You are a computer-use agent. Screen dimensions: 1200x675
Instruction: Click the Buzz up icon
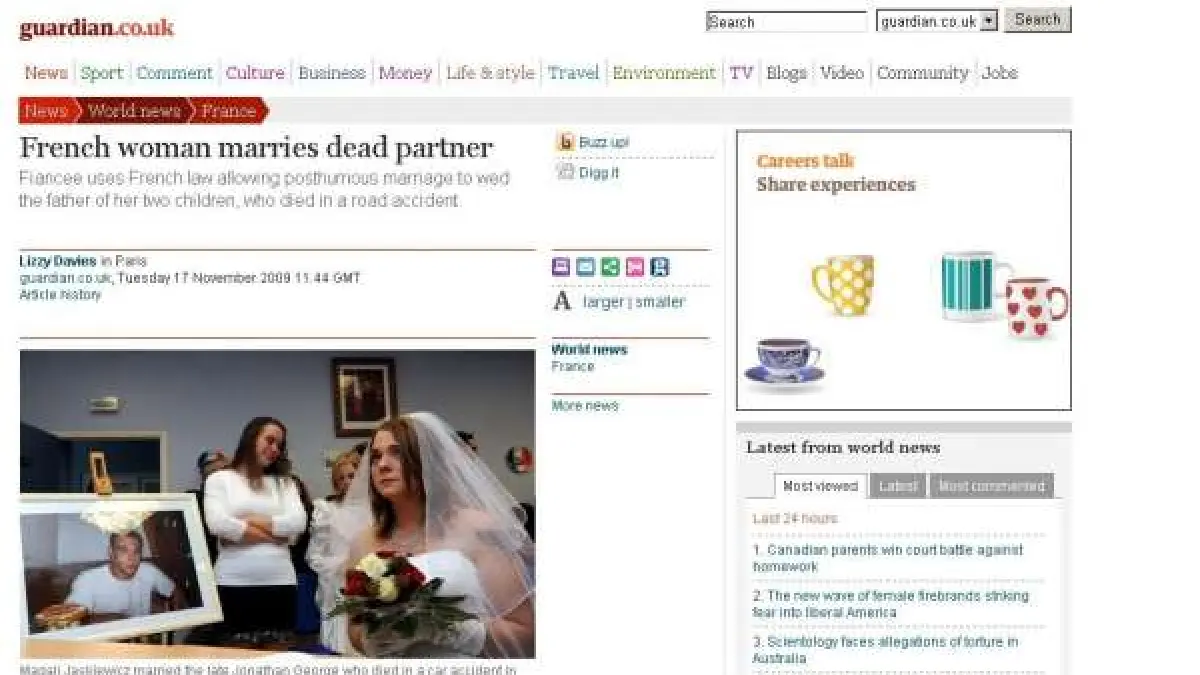[565, 143]
